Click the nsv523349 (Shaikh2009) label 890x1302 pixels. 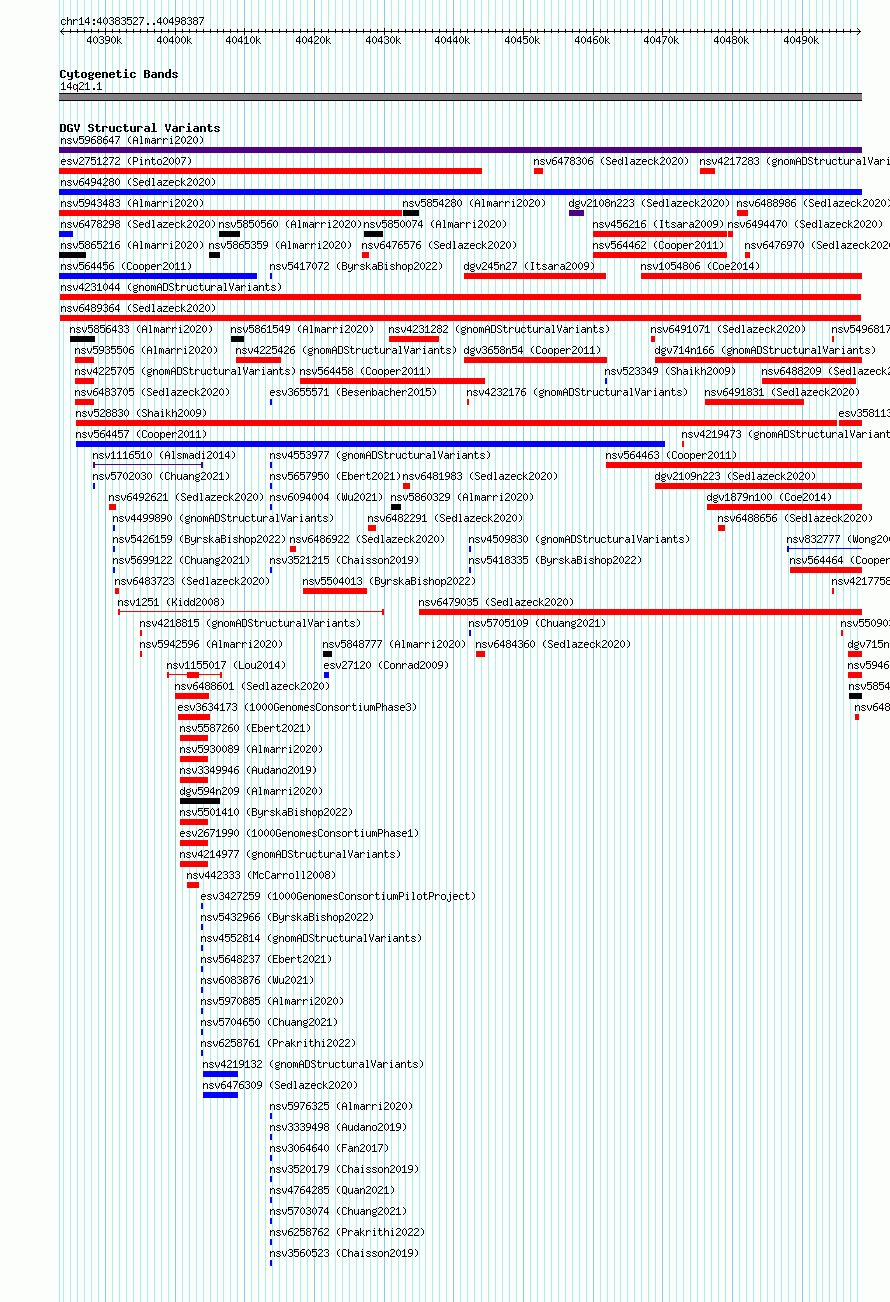click(x=670, y=371)
